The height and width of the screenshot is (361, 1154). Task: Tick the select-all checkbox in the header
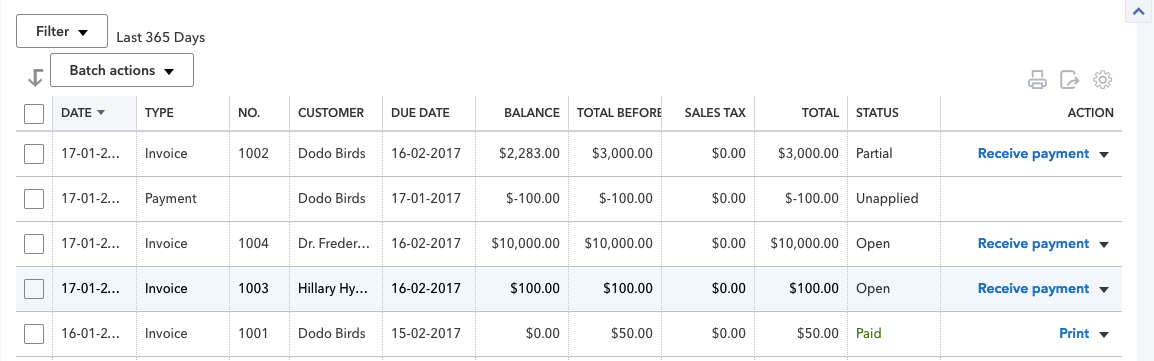[x=34, y=114]
